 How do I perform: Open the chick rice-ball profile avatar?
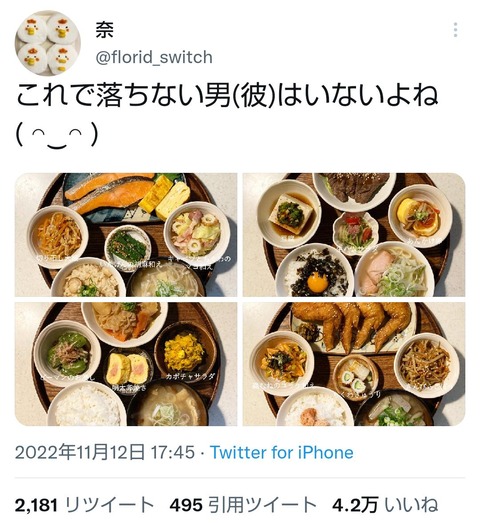(x=47, y=43)
